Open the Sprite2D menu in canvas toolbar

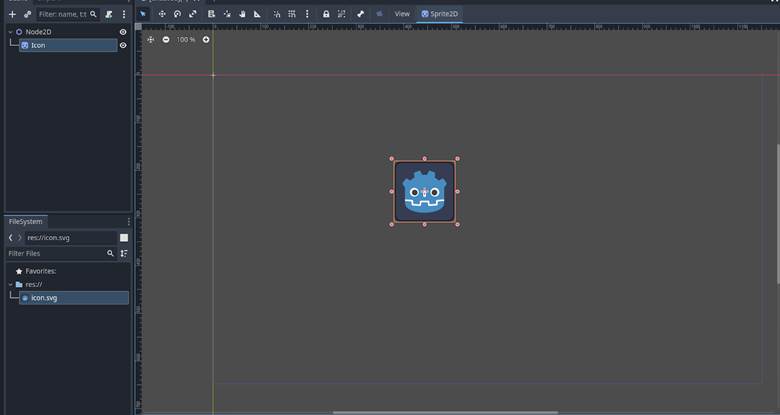click(439, 14)
